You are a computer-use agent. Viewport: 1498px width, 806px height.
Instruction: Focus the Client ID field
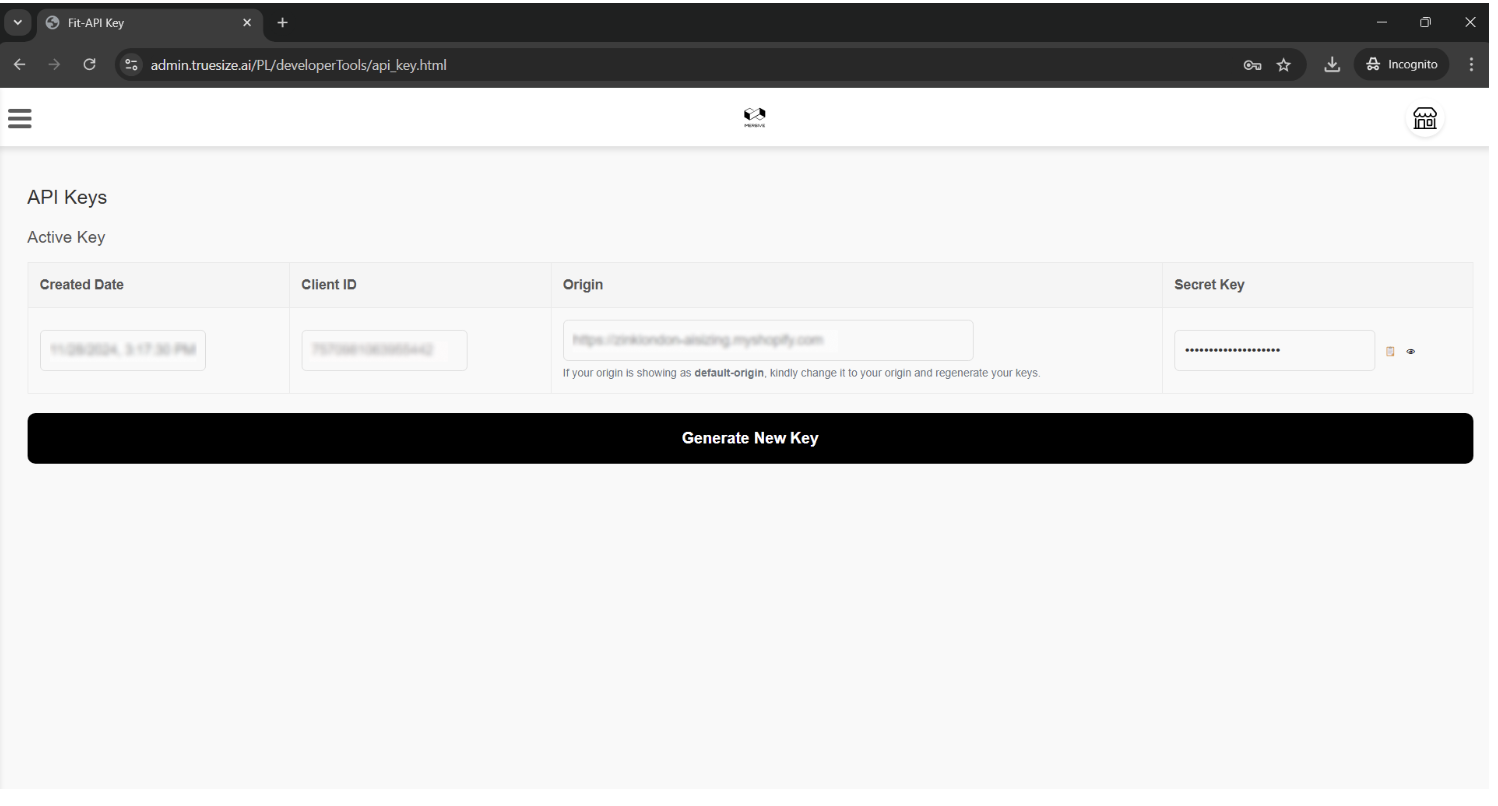(x=384, y=350)
